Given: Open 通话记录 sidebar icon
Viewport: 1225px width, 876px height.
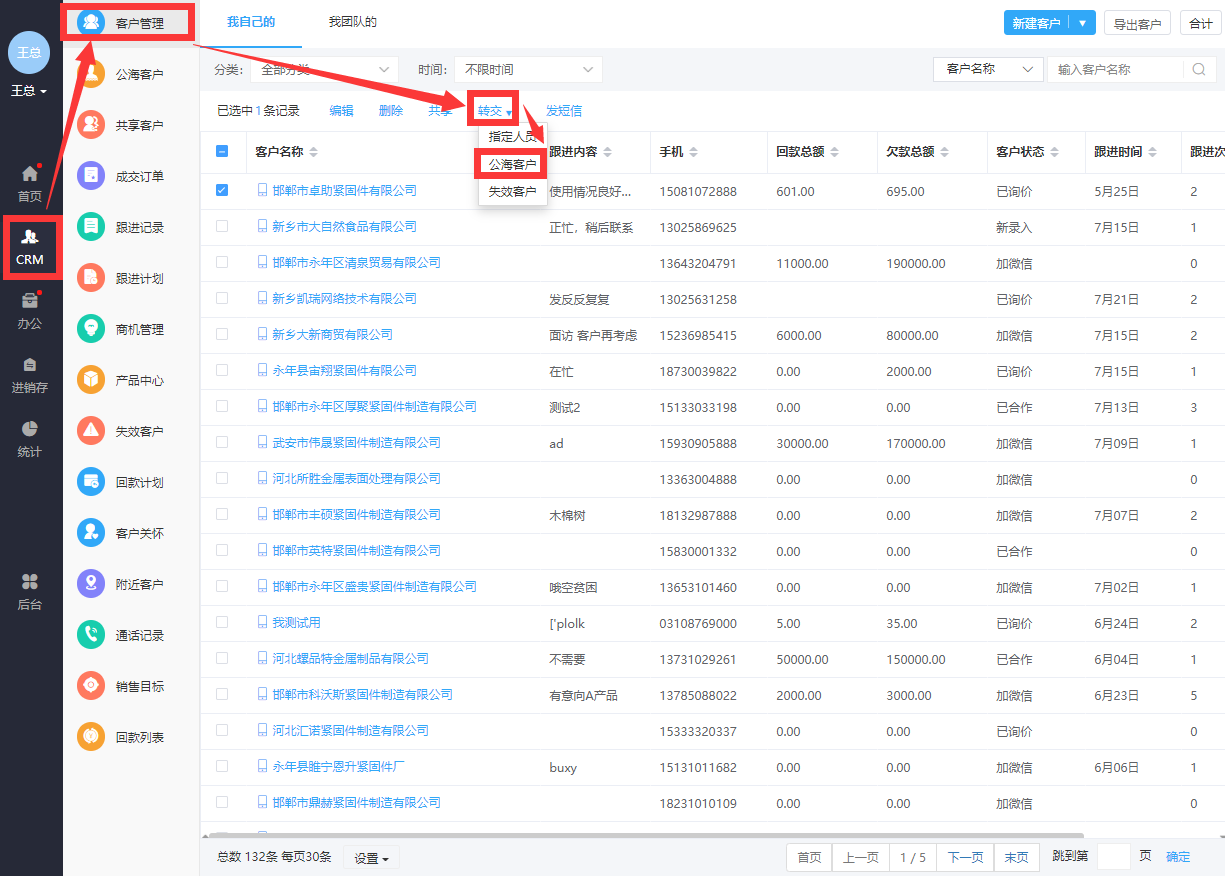Looking at the screenshot, I should [x=91, y=635].
